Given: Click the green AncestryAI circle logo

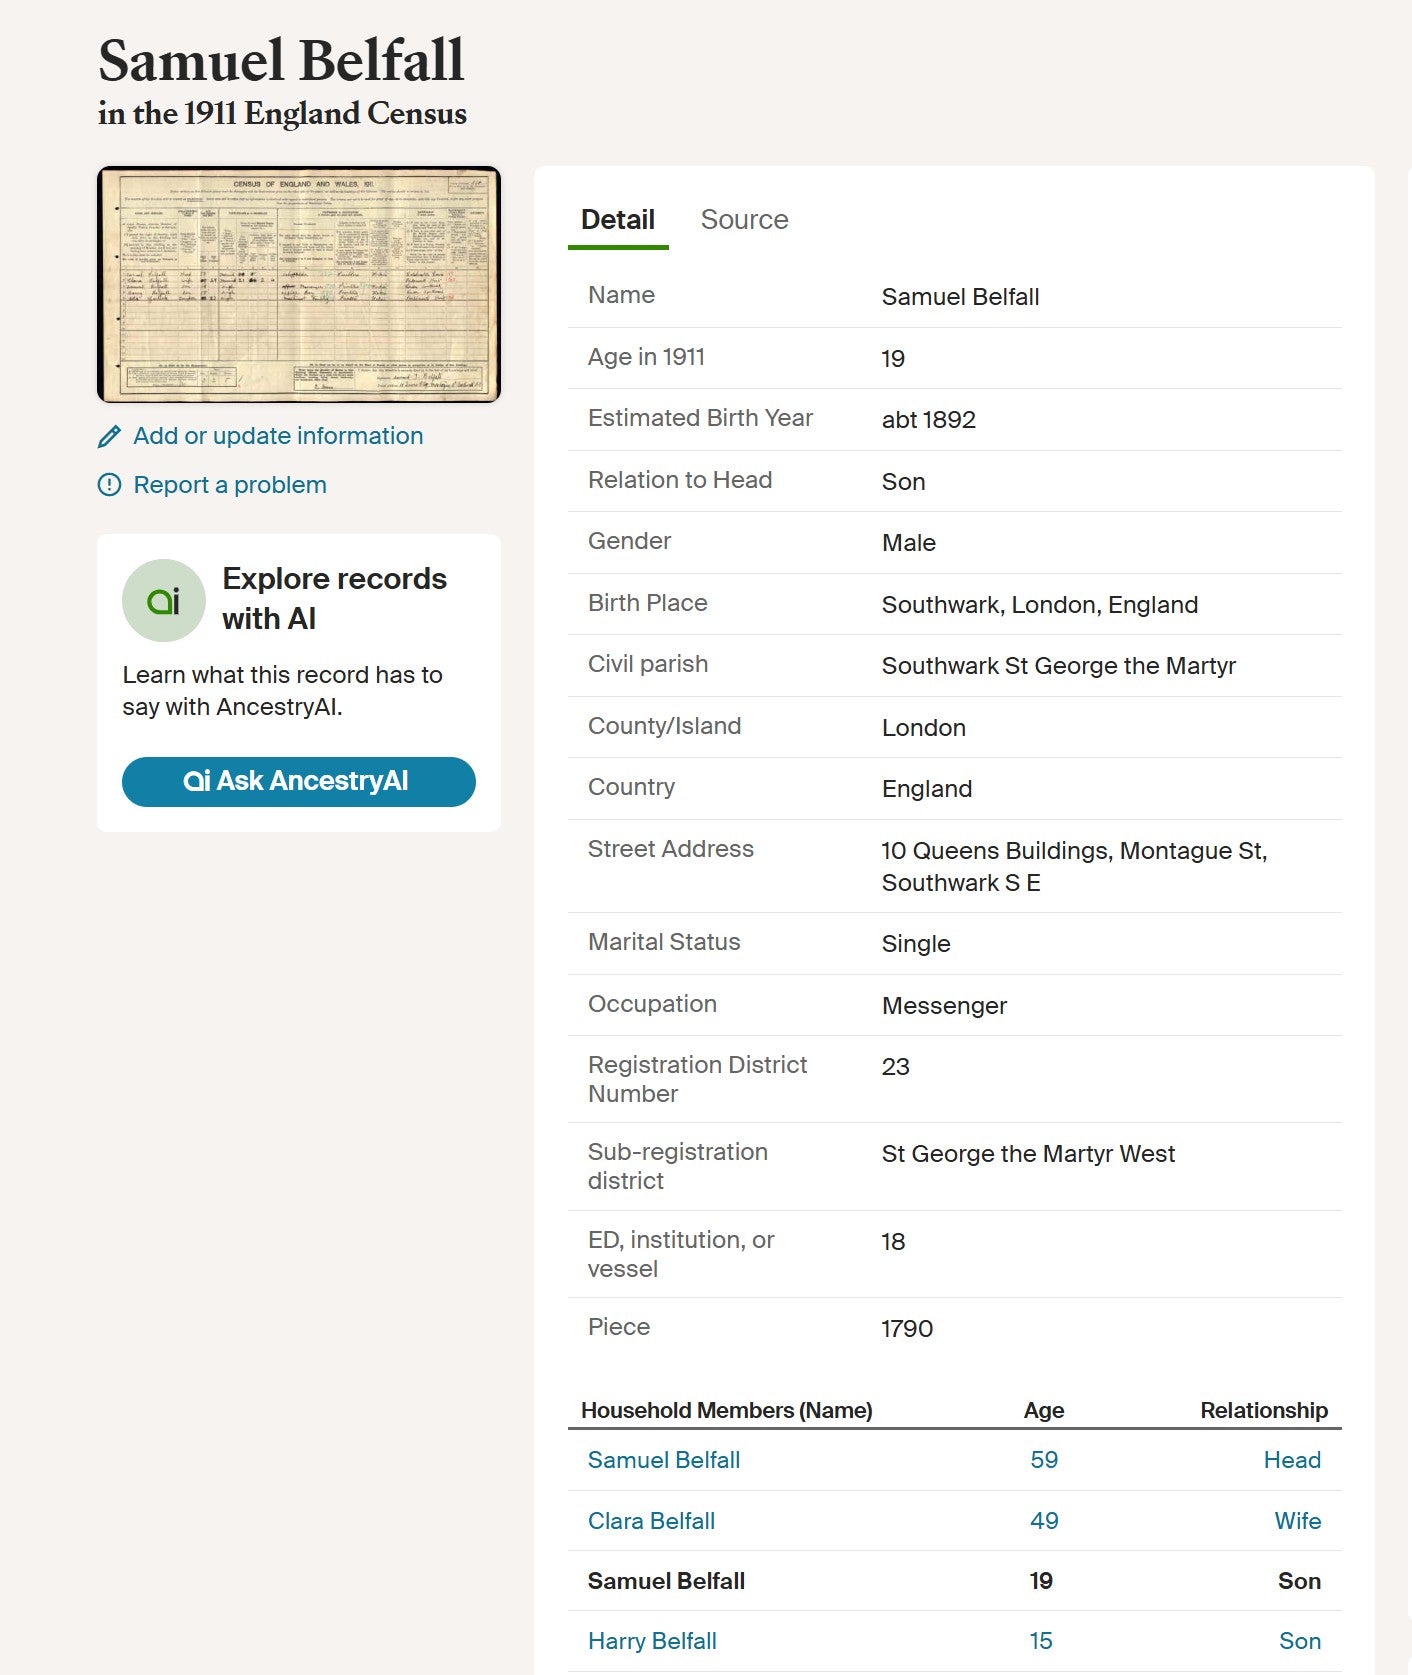Looking at the screenshot, I should 163,600.
